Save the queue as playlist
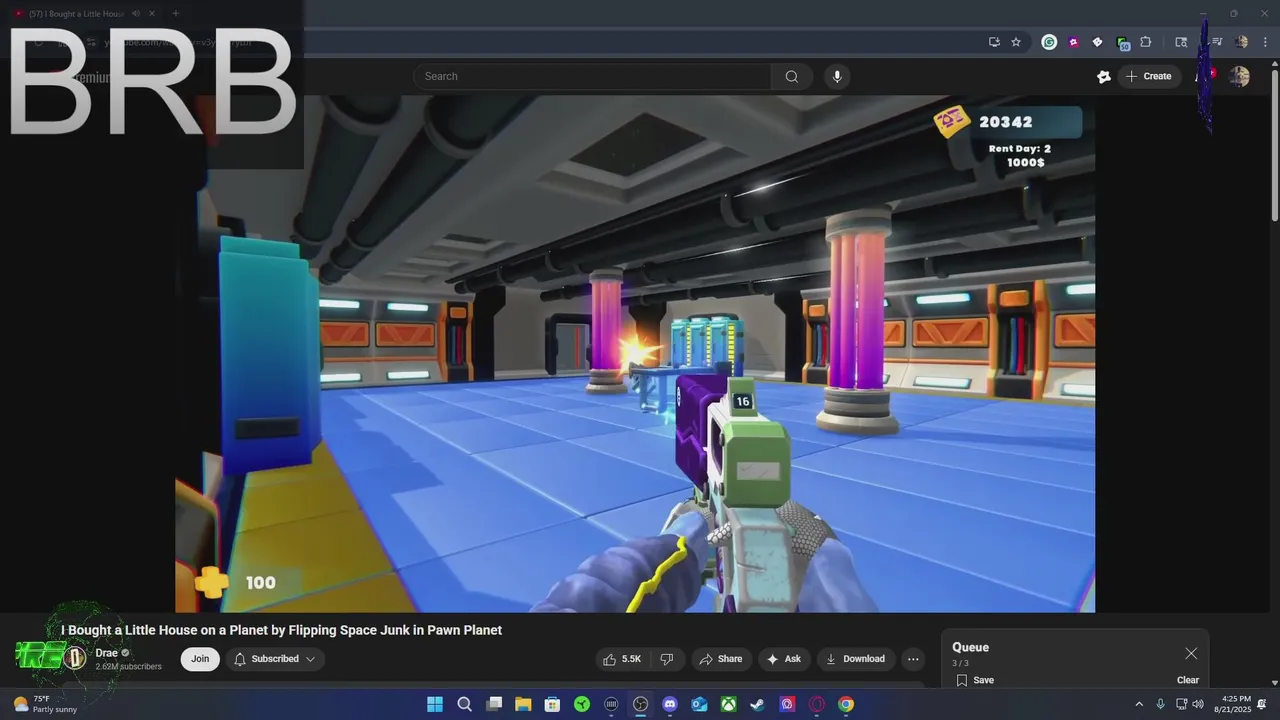Screen dimensions: 1280x720 tap(975, 680)
